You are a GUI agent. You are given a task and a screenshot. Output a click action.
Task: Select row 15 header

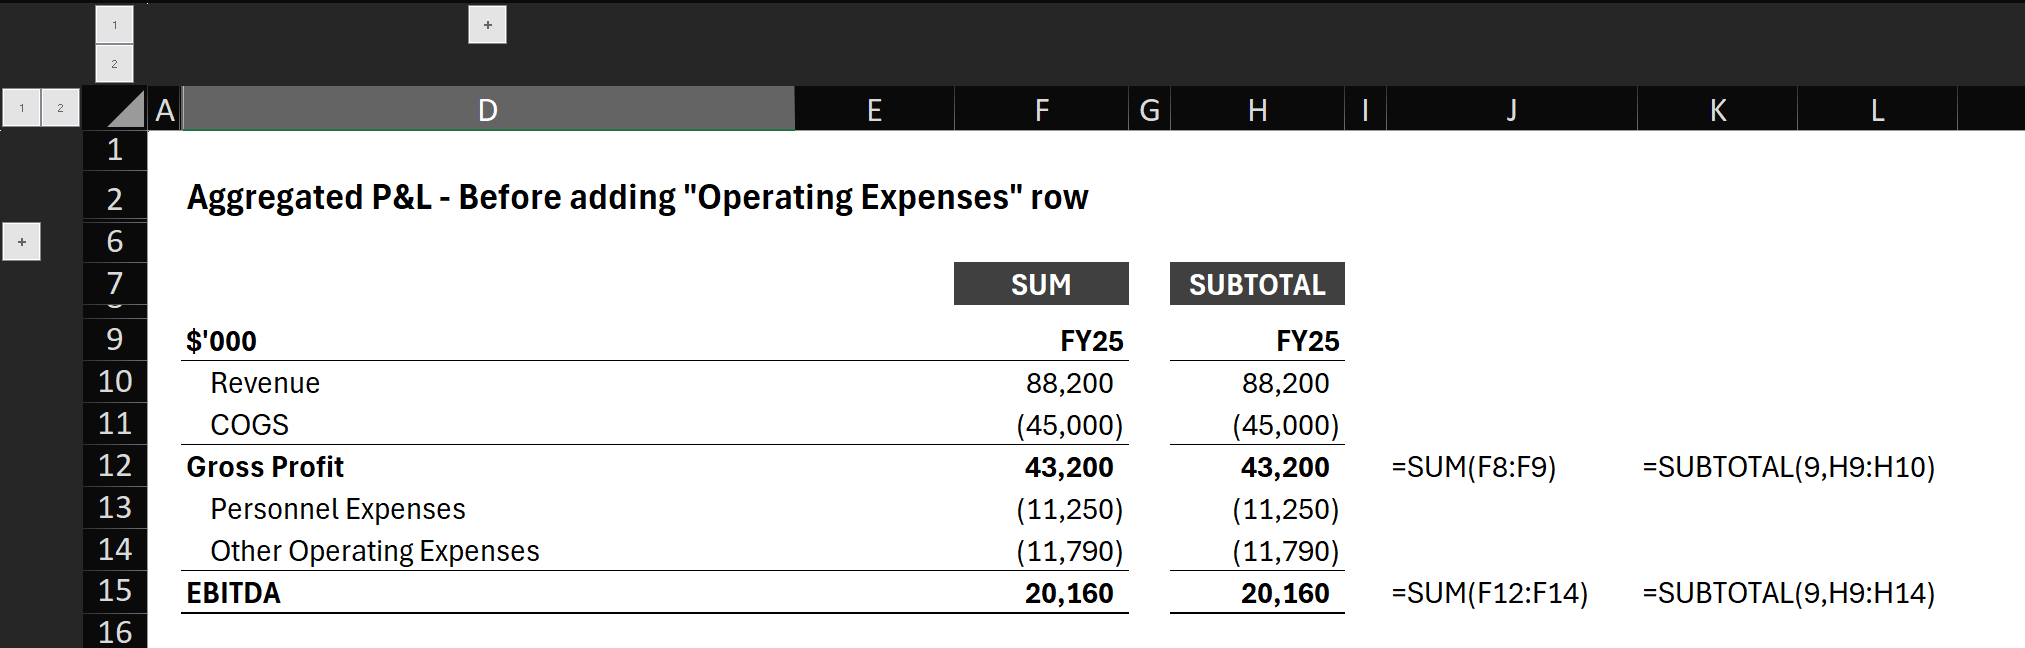115,591
